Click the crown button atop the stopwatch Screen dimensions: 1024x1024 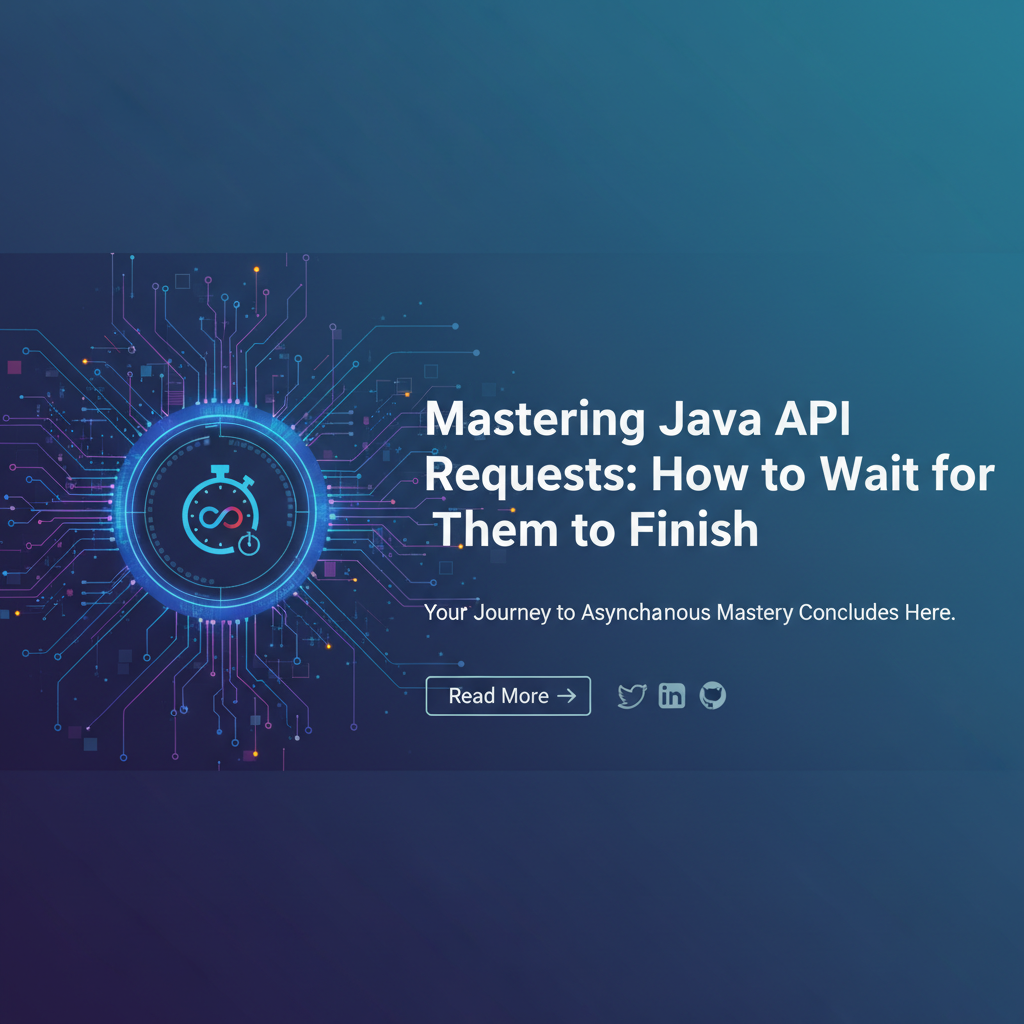coord(220,470)
